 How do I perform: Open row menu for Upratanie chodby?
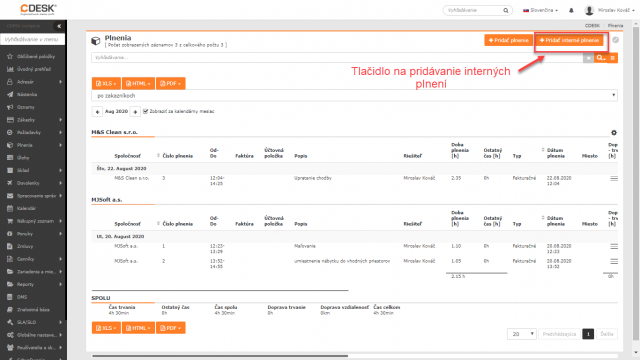coord(614,178)
